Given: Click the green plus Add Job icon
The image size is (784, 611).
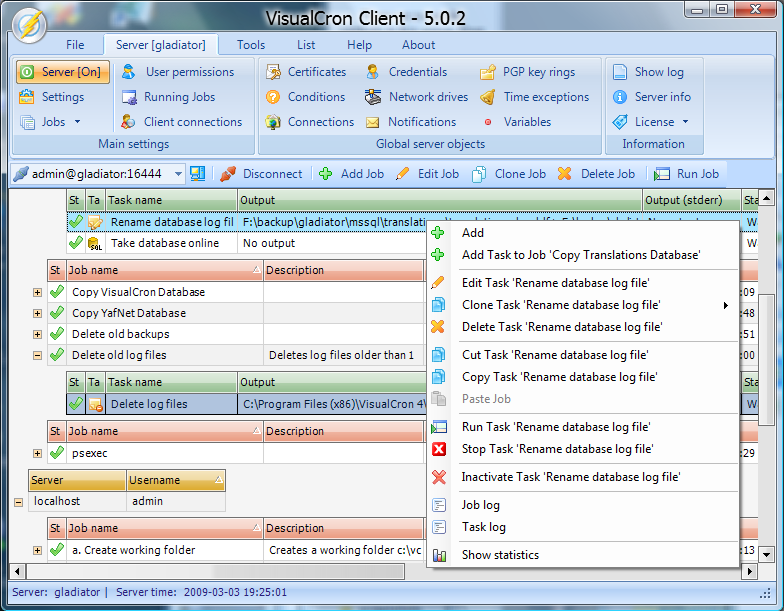Looking at the screenshot, I should click(326, 174).
